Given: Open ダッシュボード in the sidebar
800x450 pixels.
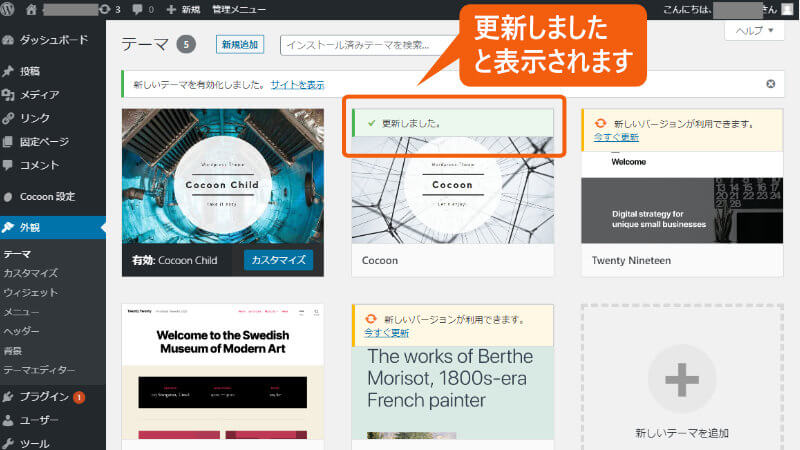Looking at the screenshot, I should (x=54, y=40).
